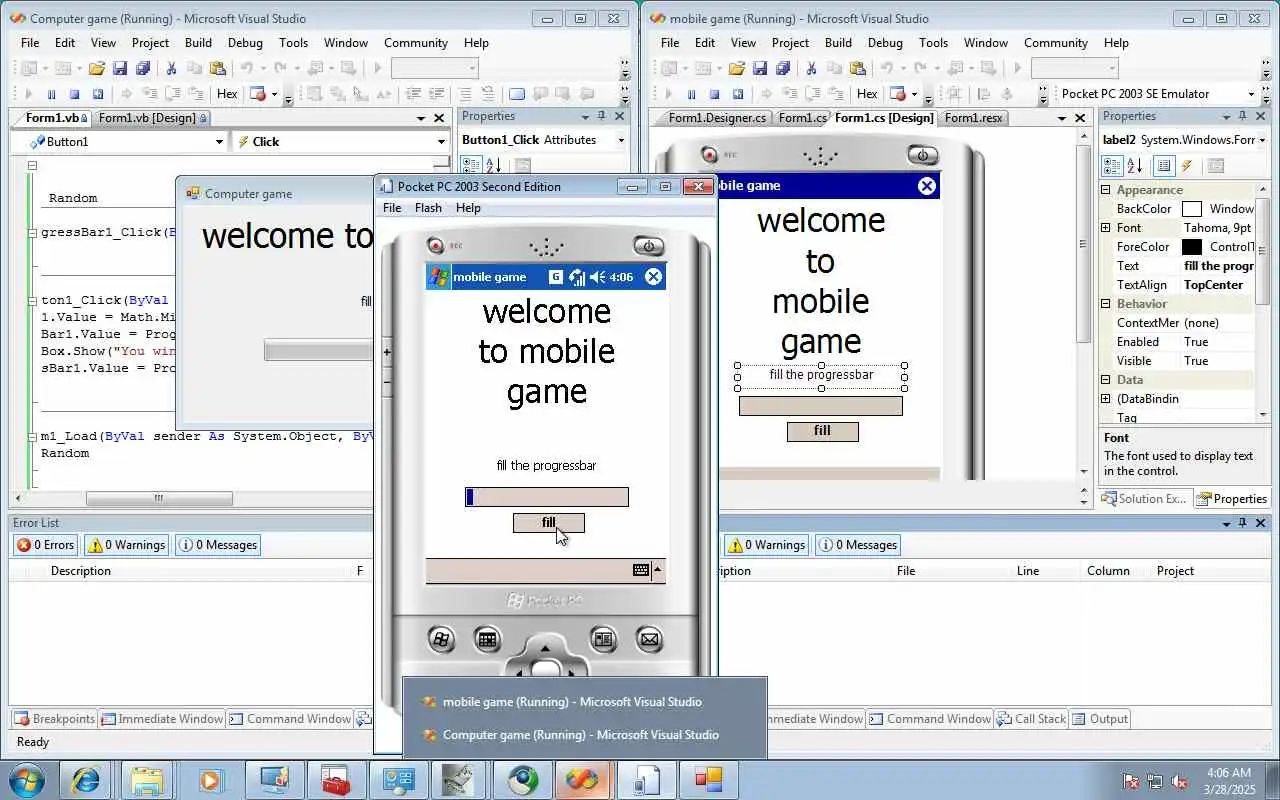Click Paste icon in Computer game toolbar
Image resolution: width=1280 pixels, height=800 pixels.
217,68
